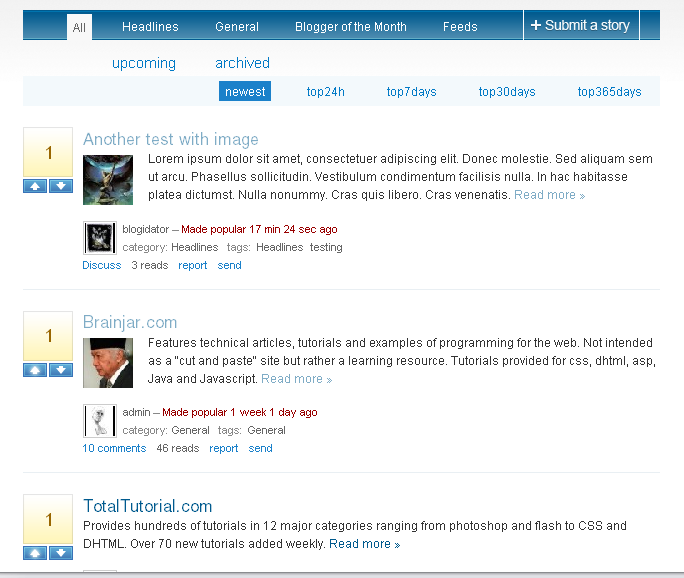The height and width of the screenshot is (578, 684).
Task: Downvote the TotalTutorial.com story
Action: pyautogui.click(x=61, y=553)
